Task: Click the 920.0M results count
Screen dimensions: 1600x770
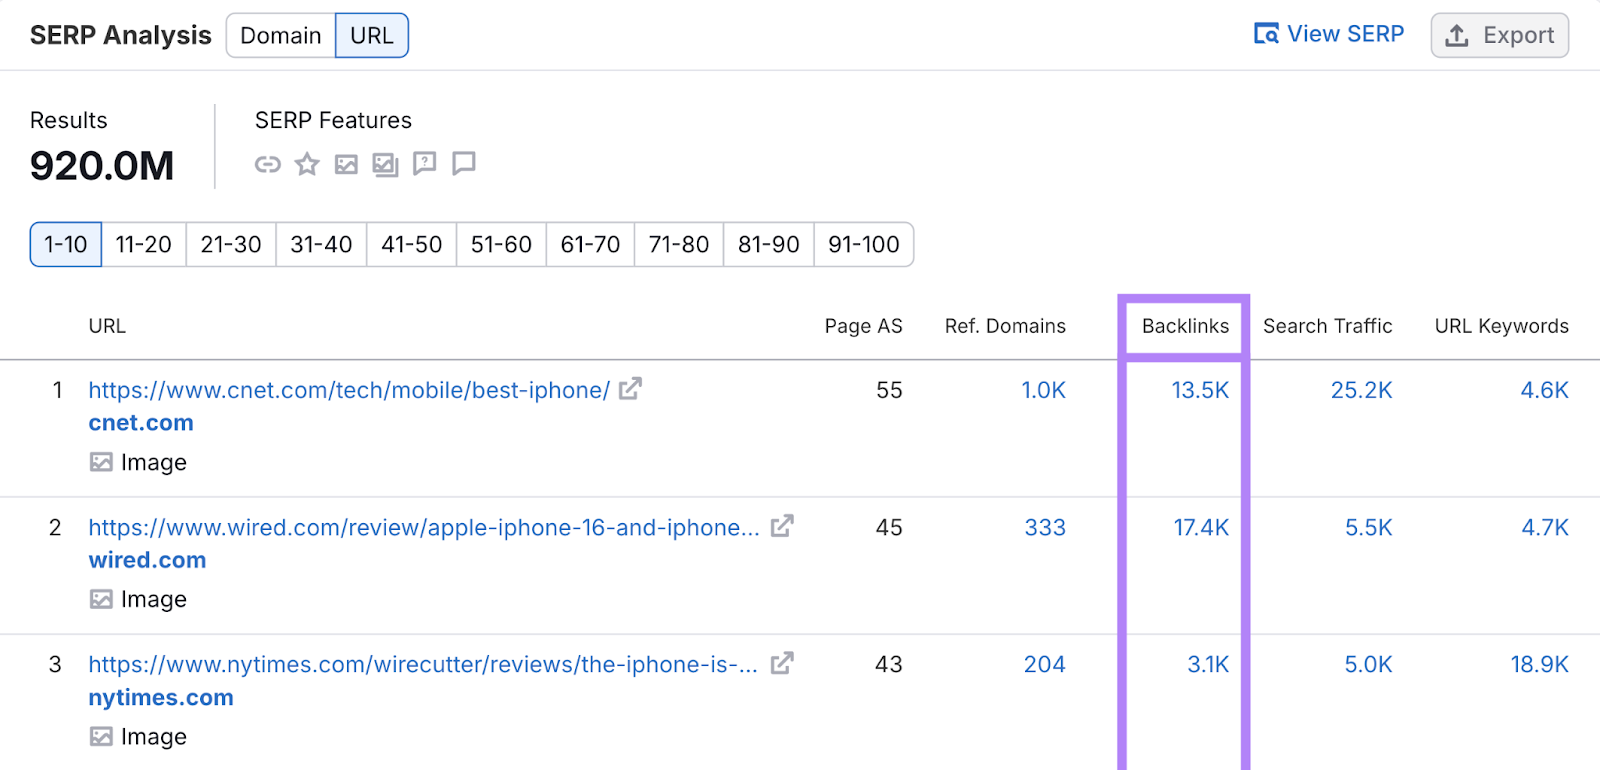Action: coord(102,166)
